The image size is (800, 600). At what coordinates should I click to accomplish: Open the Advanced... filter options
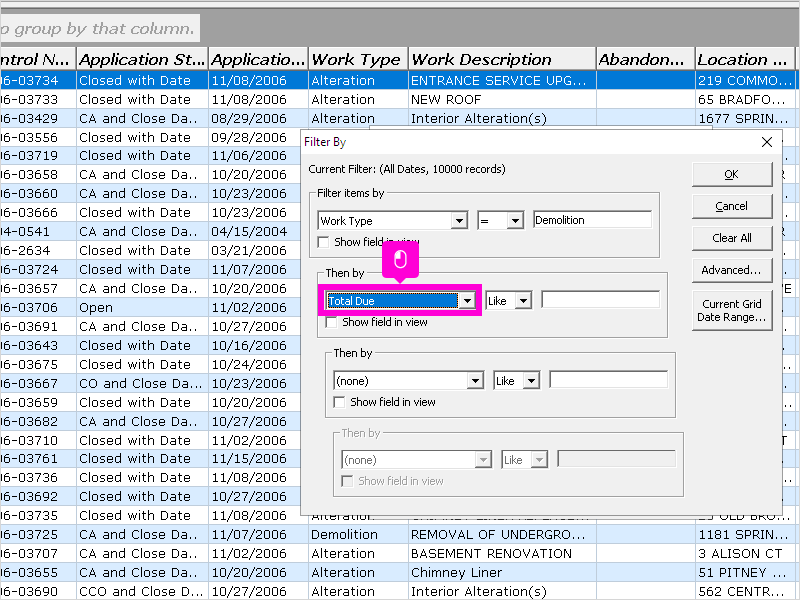(732, 270)
